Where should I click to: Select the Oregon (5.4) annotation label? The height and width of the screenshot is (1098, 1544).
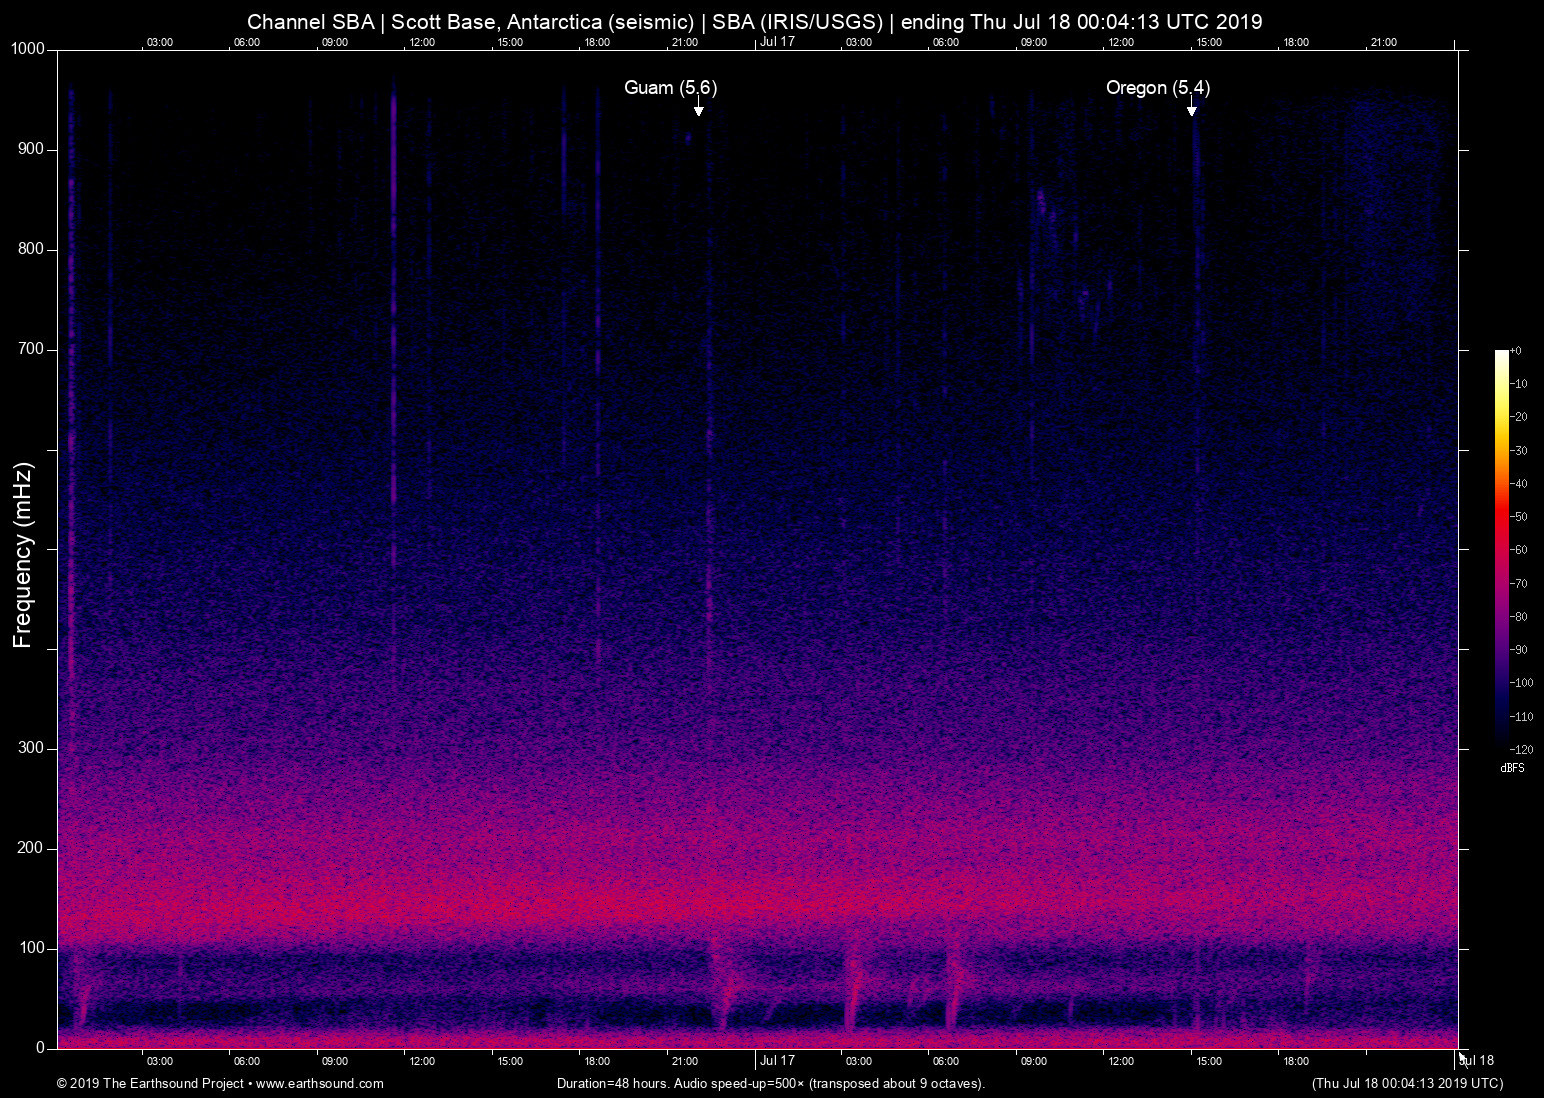coord(1157,88)
